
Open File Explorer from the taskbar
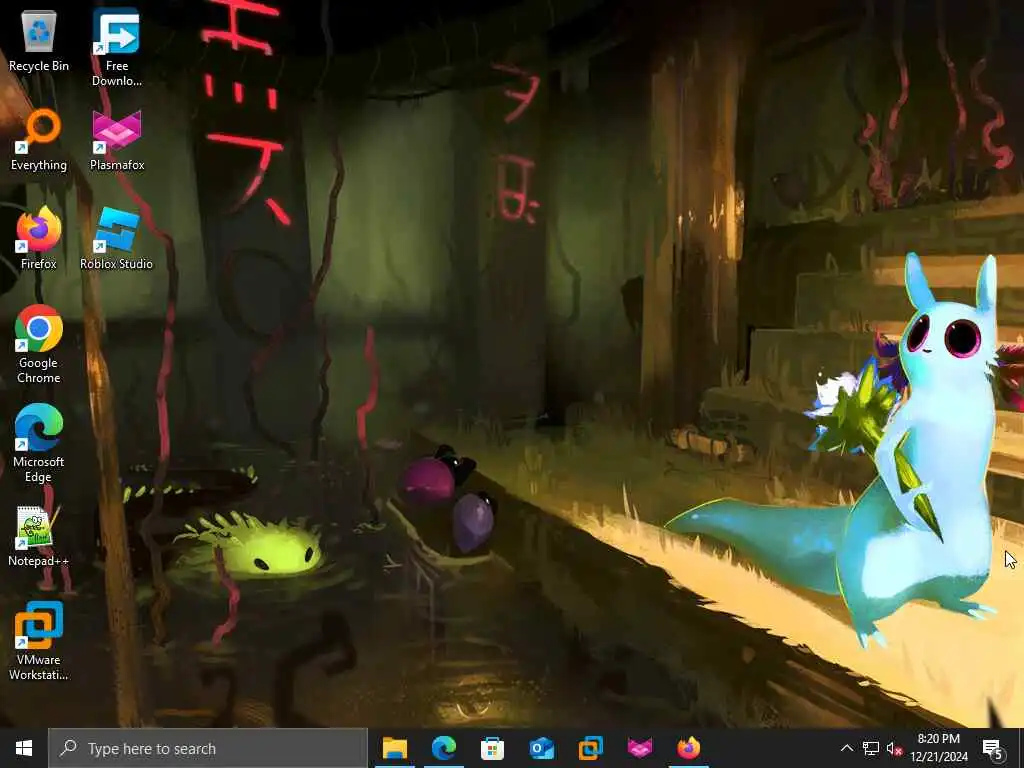pos(394,748)
